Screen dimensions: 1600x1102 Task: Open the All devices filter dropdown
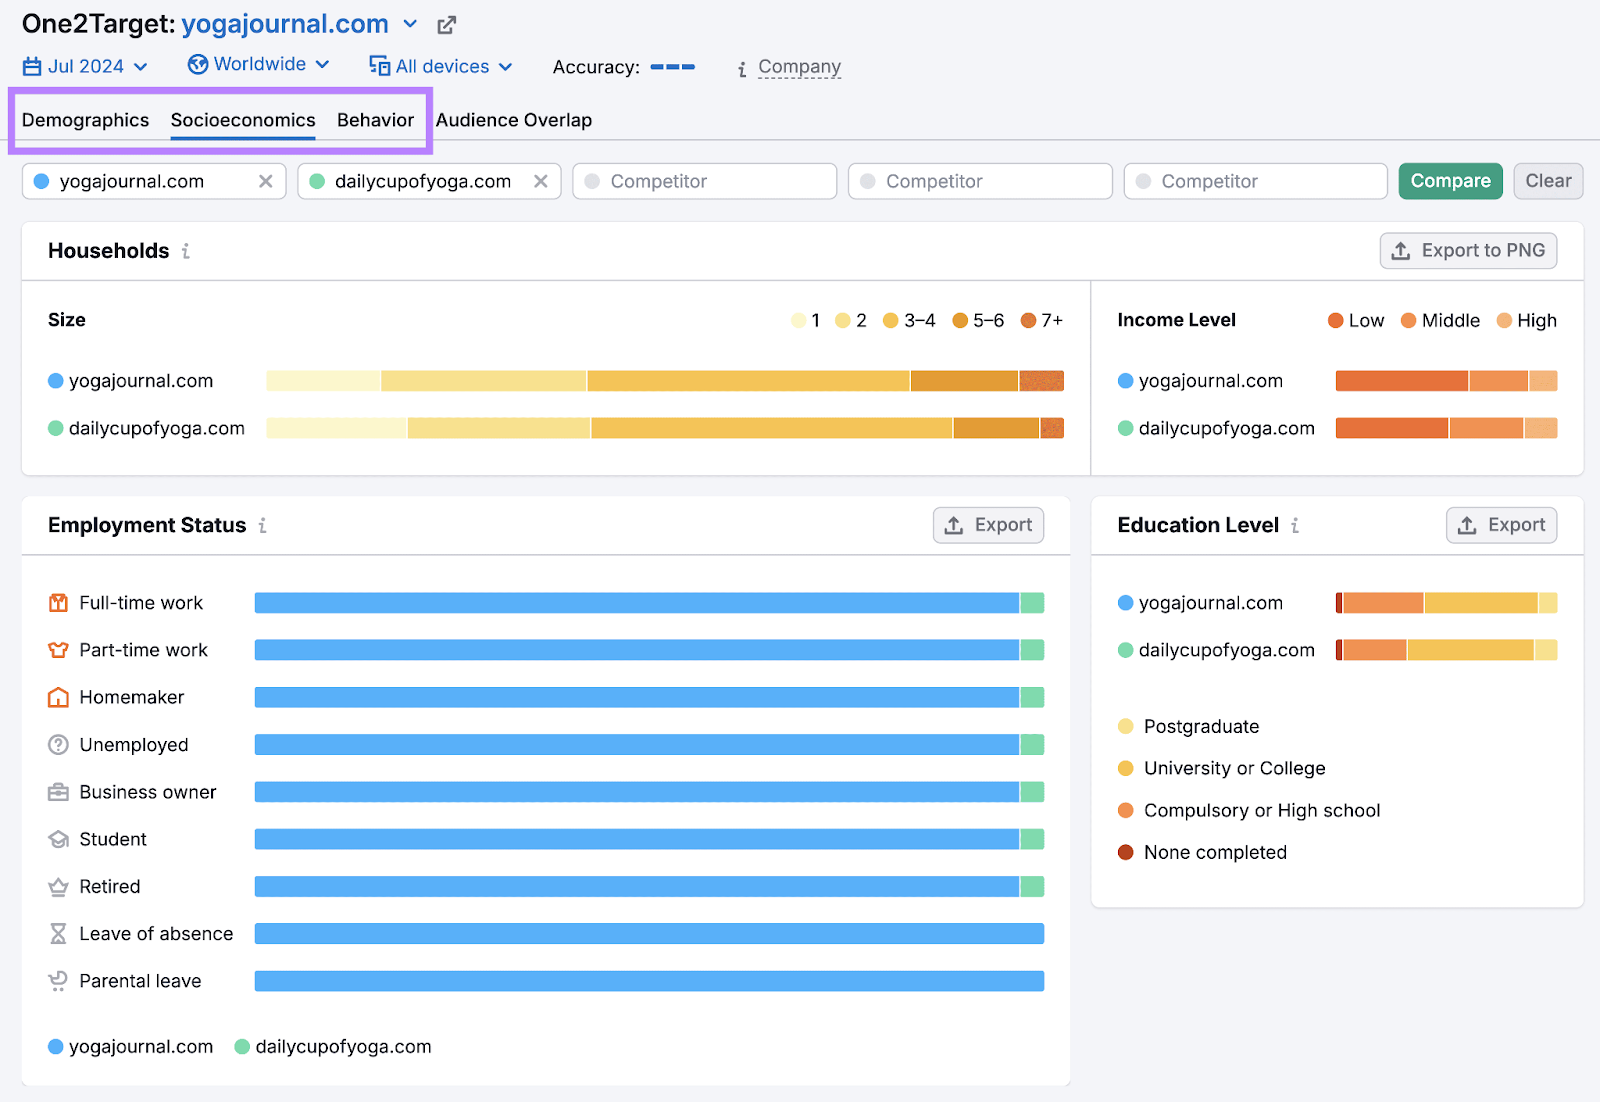tap(441, 66)
